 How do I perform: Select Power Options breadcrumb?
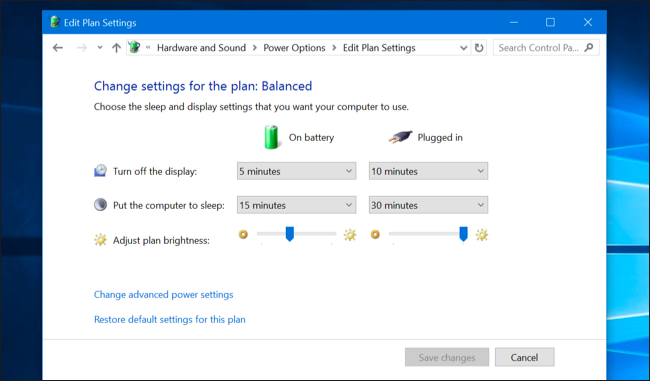[294, 48]
